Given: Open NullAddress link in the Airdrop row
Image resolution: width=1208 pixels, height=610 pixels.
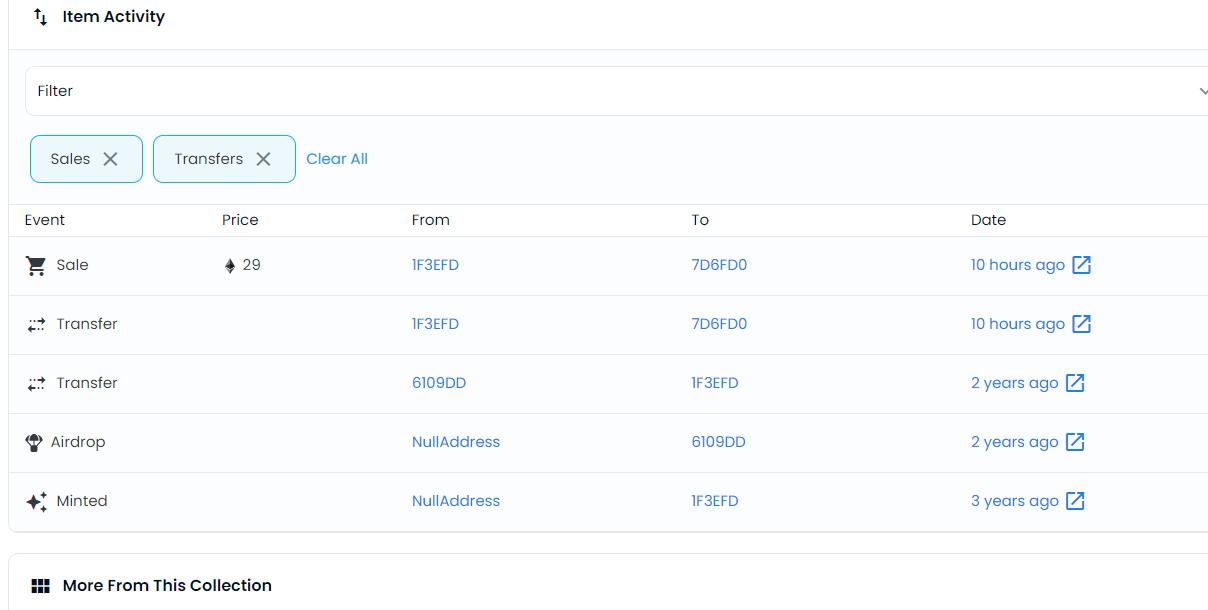Looking at the screenshot, I should click(456, 442).
